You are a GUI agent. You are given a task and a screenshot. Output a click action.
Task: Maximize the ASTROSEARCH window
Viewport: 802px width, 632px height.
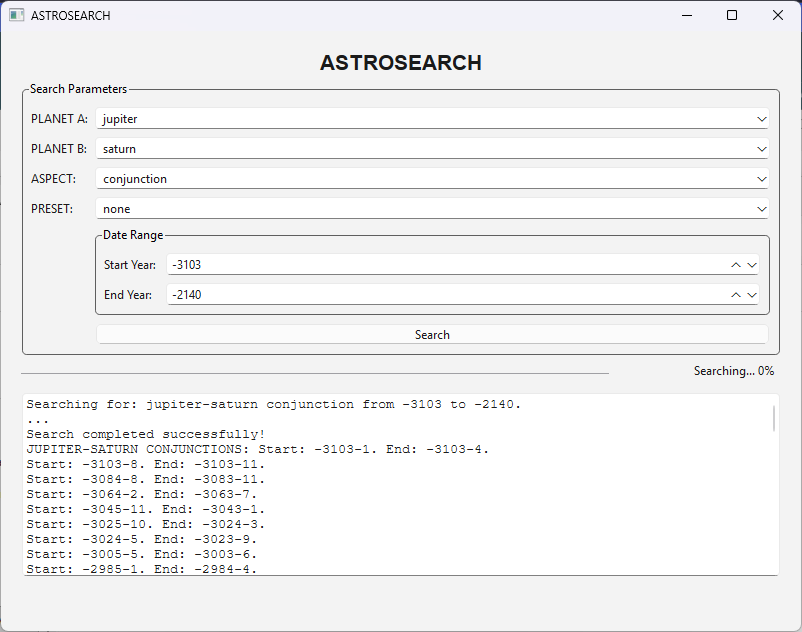coord(732,15)
